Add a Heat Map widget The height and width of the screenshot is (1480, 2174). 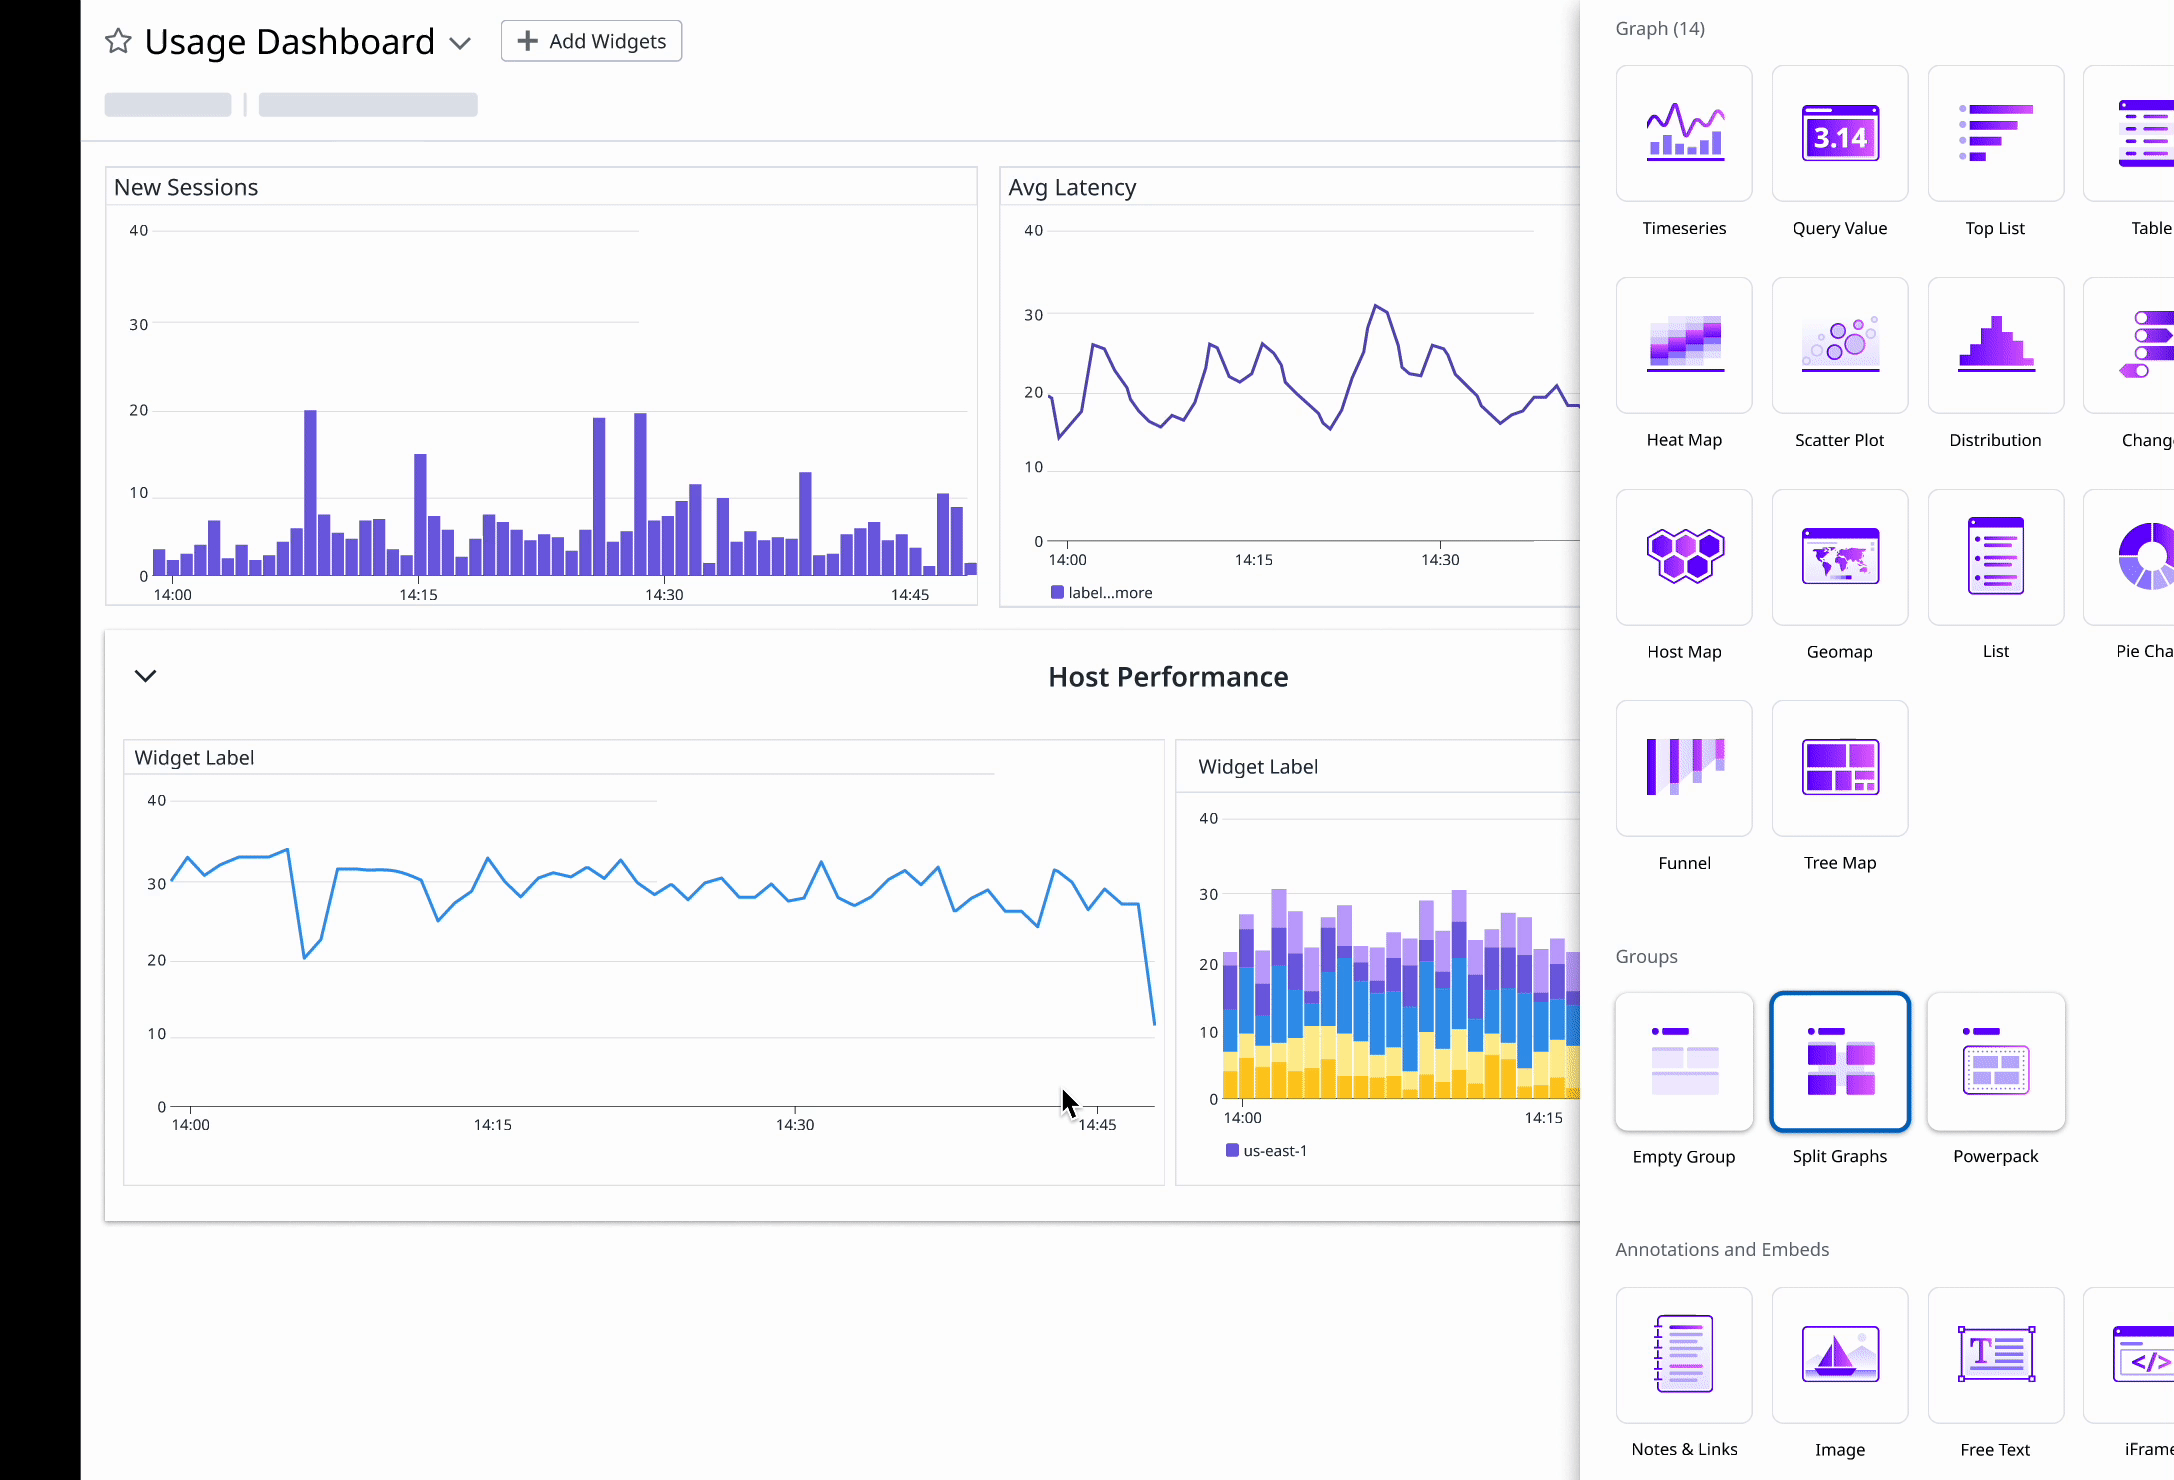tap(1684, 346)
